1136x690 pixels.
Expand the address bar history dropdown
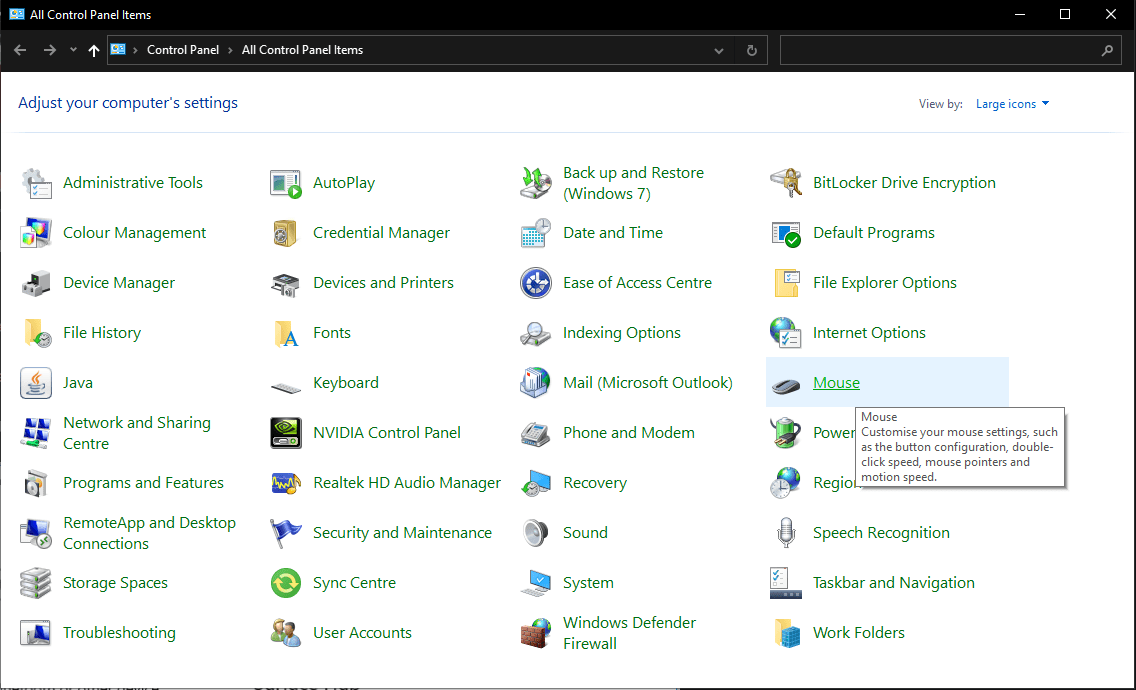coord(718,49)
